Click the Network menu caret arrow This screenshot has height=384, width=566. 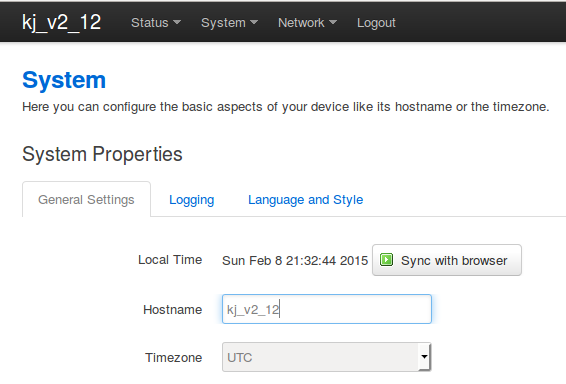click(333, 22)
